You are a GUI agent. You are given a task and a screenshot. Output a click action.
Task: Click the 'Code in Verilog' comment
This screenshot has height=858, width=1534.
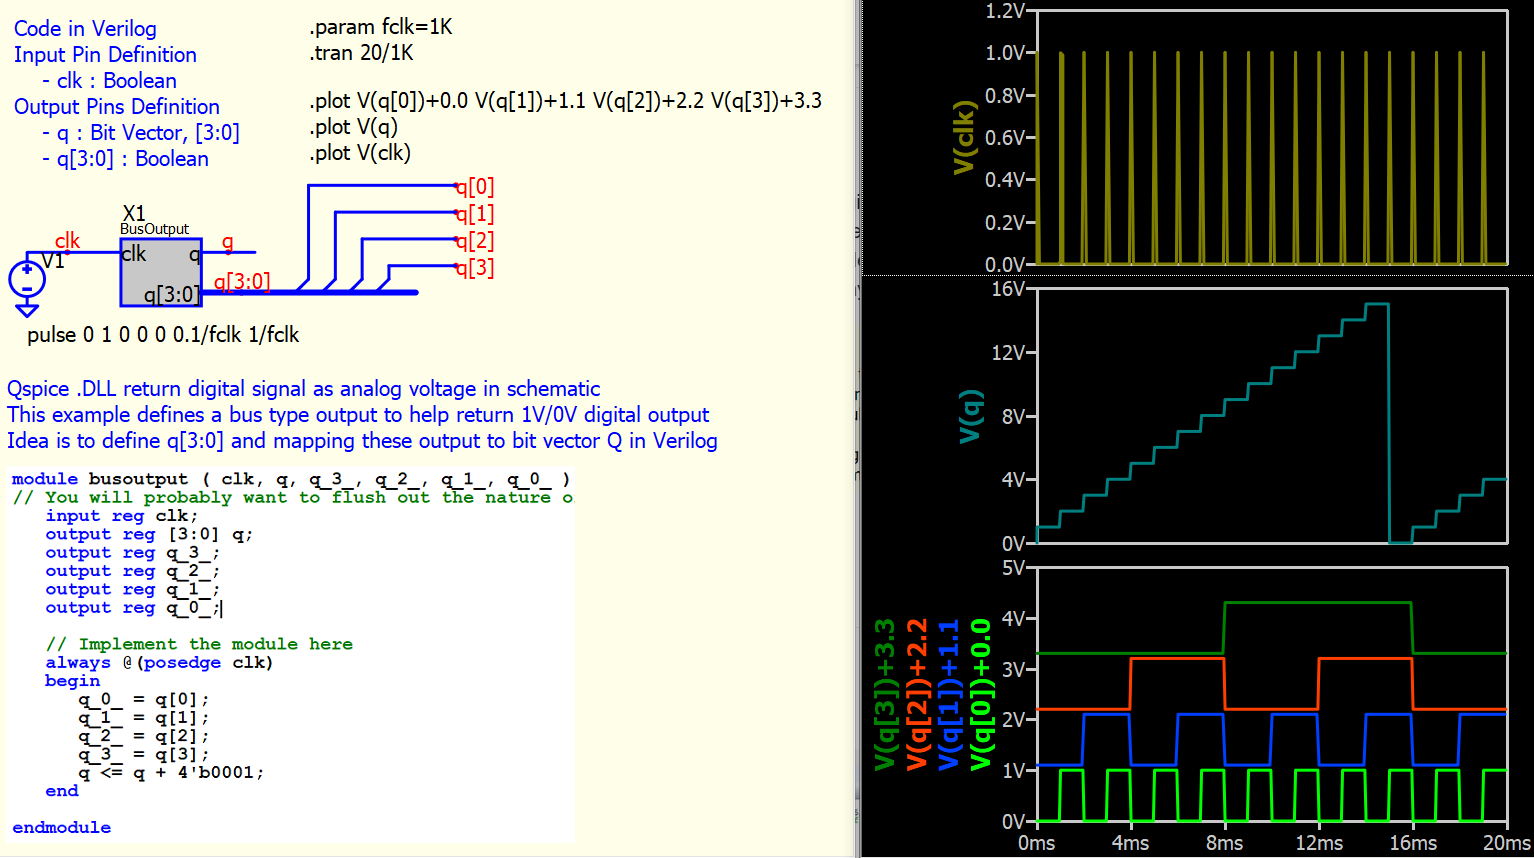coord(85,29)
